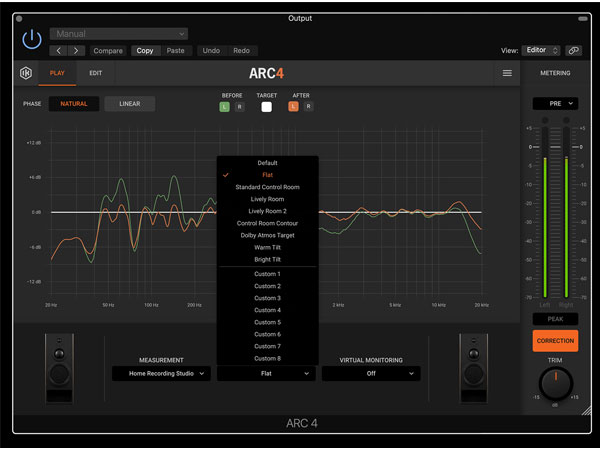Click the left speaker image

point(59,368)
